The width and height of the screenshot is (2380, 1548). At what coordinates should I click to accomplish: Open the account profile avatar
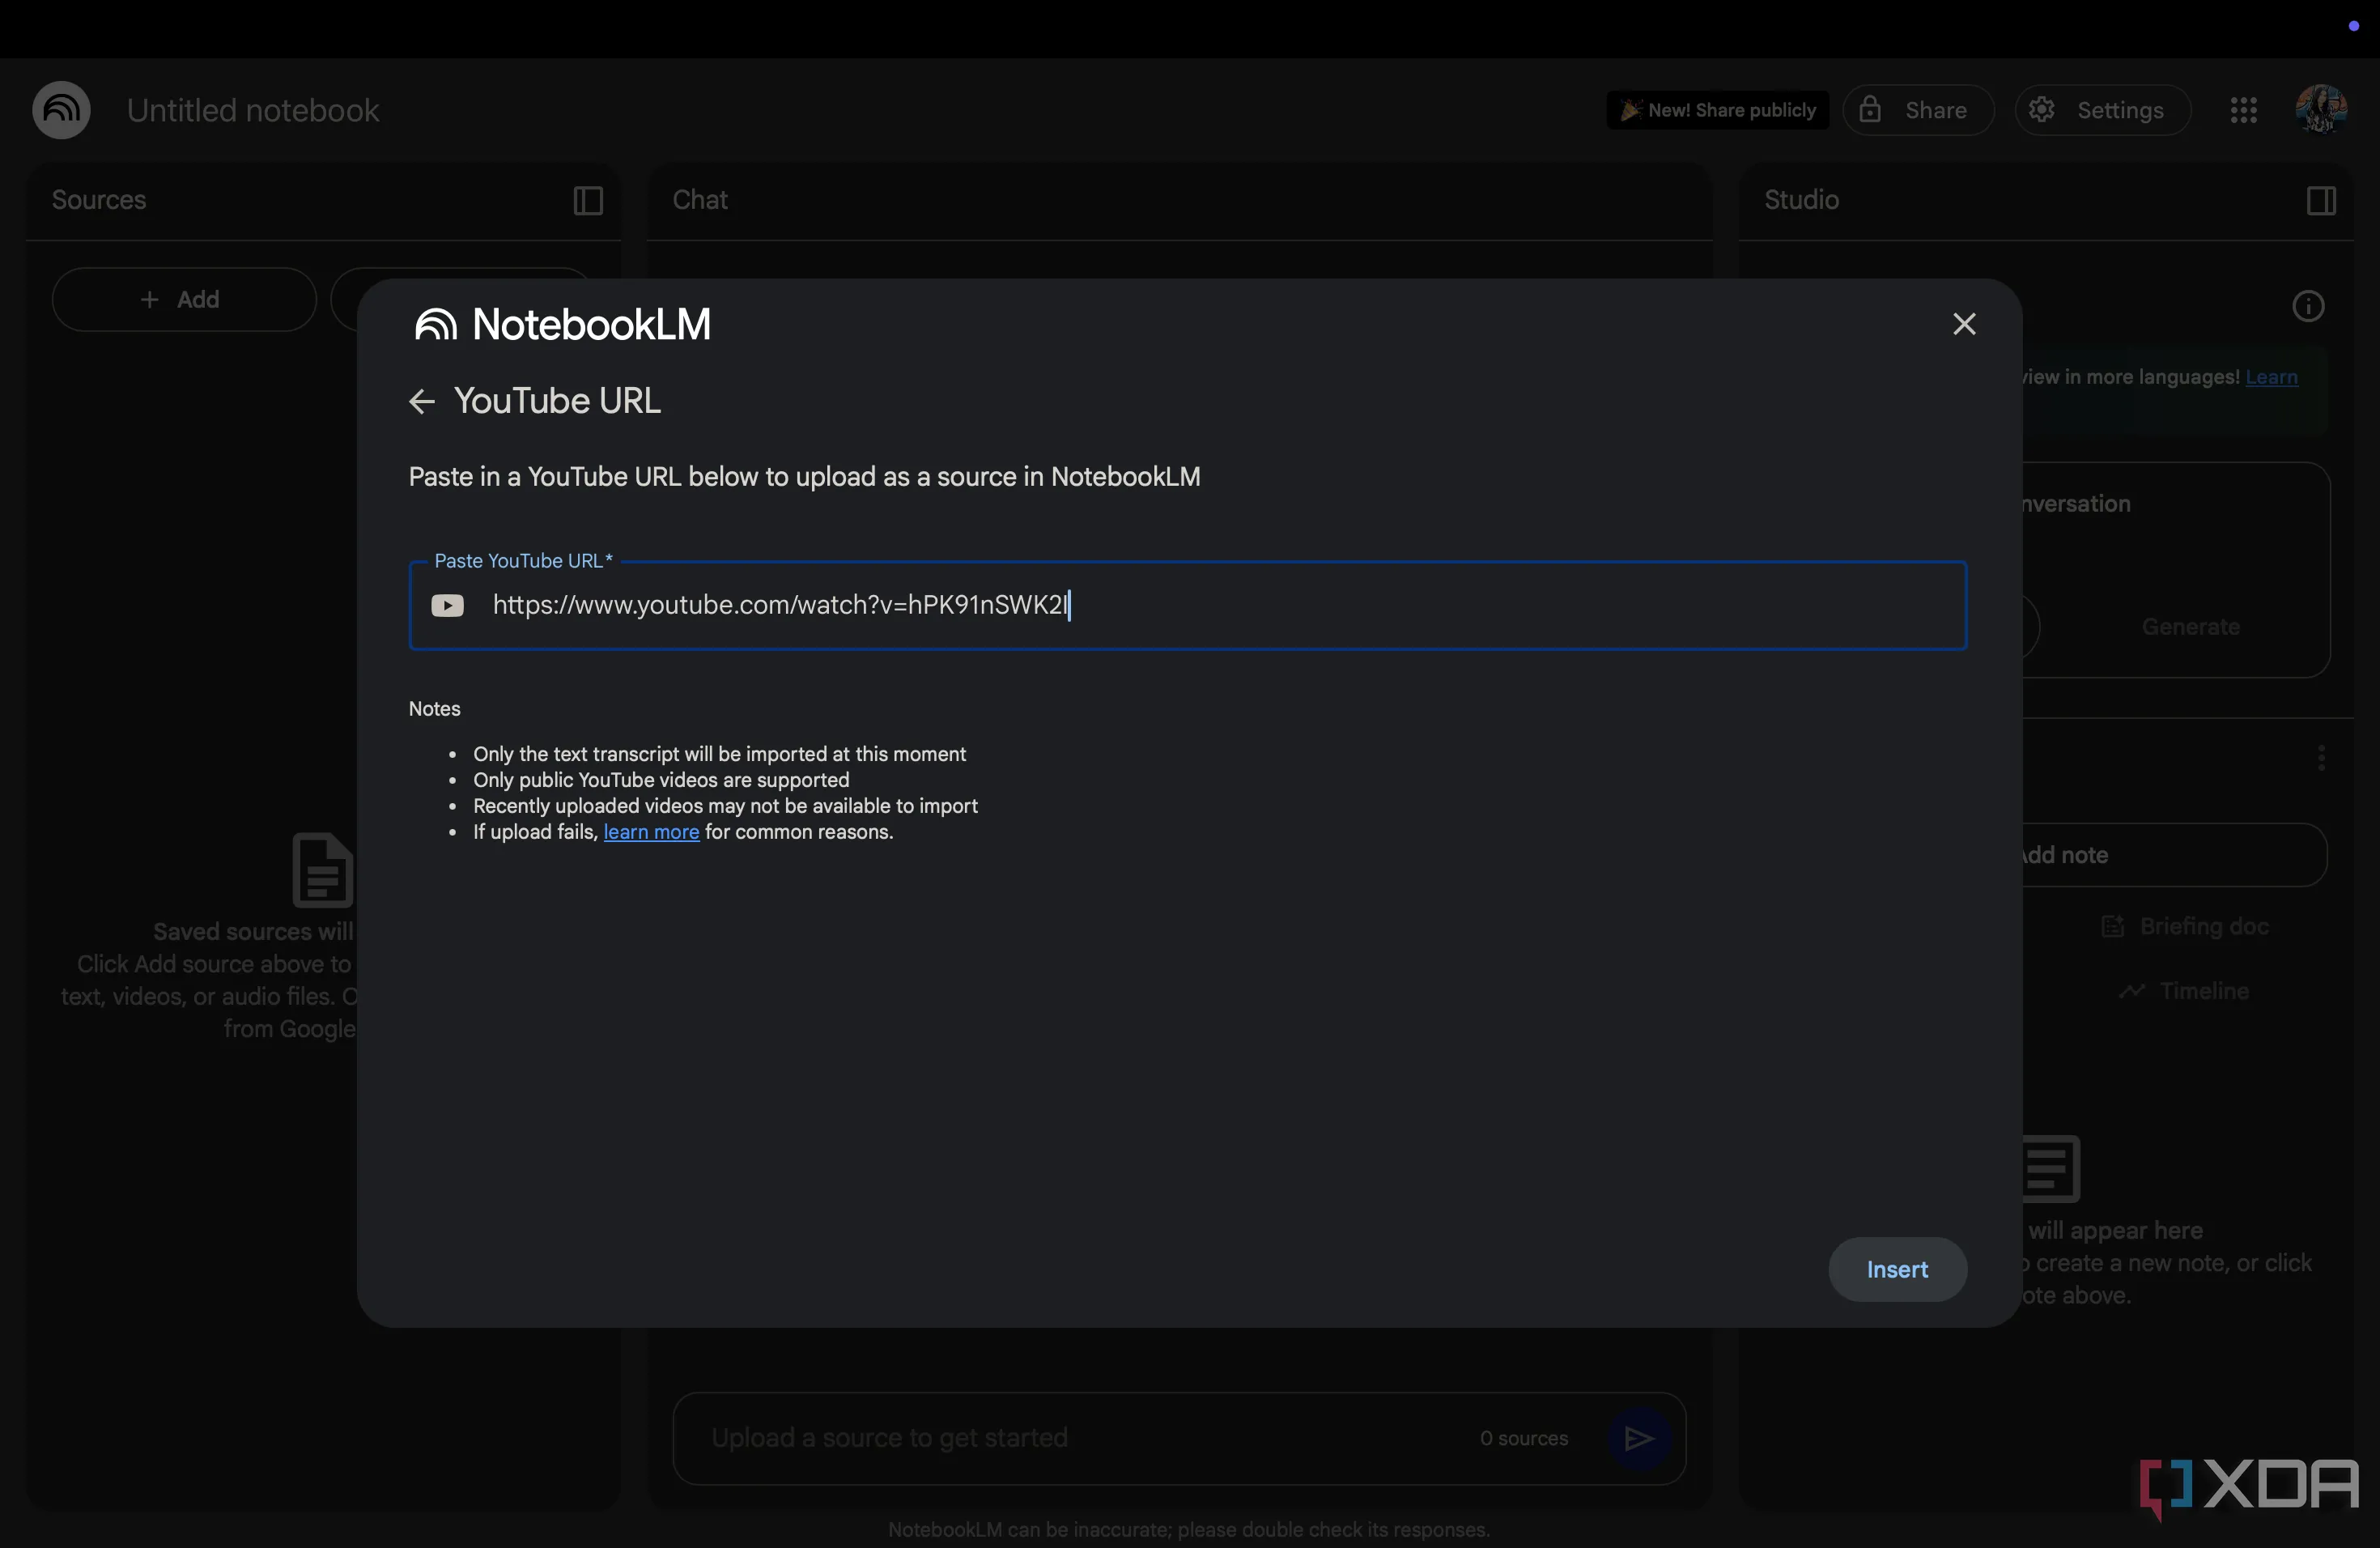coord(2320,110)
